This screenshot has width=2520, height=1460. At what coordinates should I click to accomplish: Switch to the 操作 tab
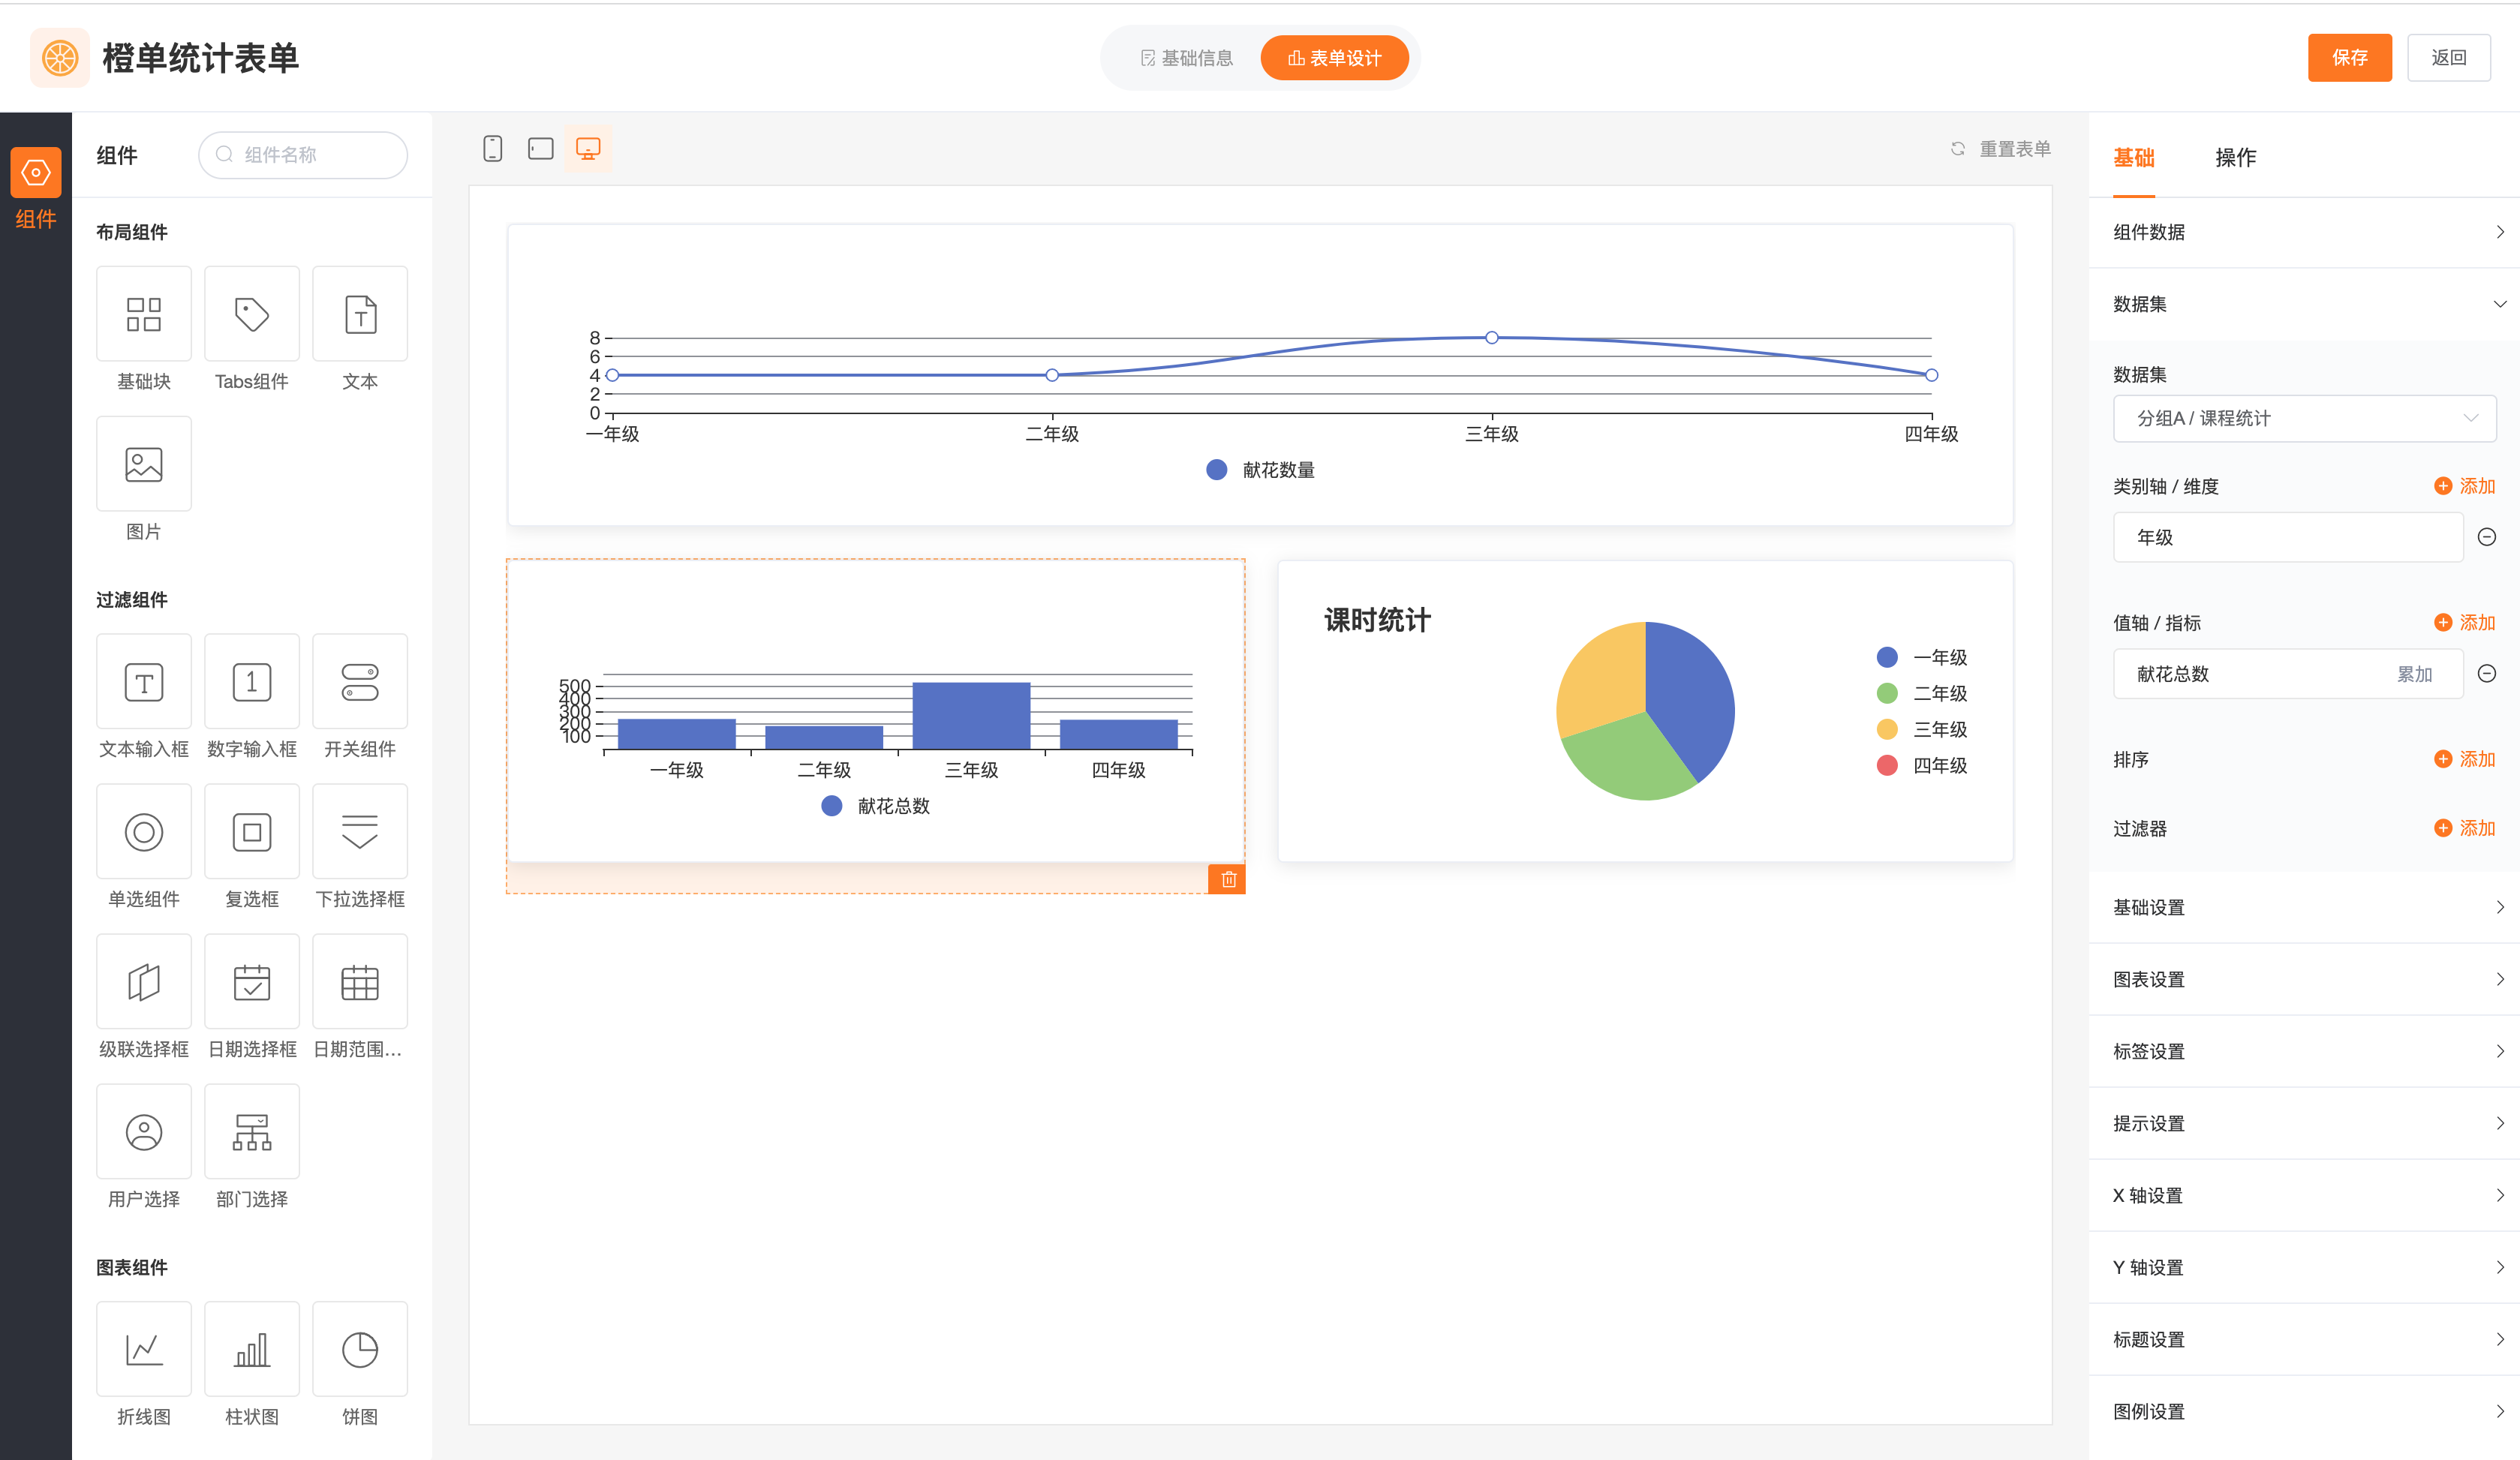point(2235,157)
